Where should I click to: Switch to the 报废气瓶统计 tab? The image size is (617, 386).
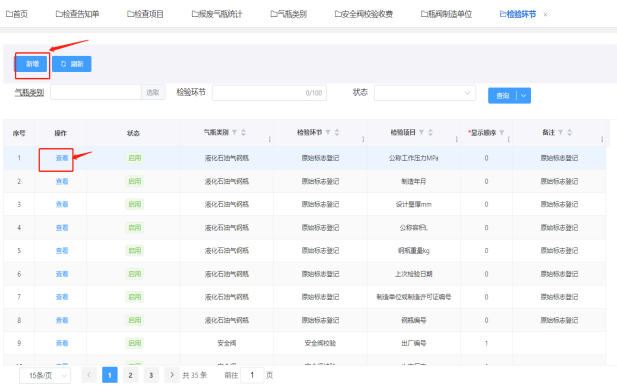tap(217, 14)
